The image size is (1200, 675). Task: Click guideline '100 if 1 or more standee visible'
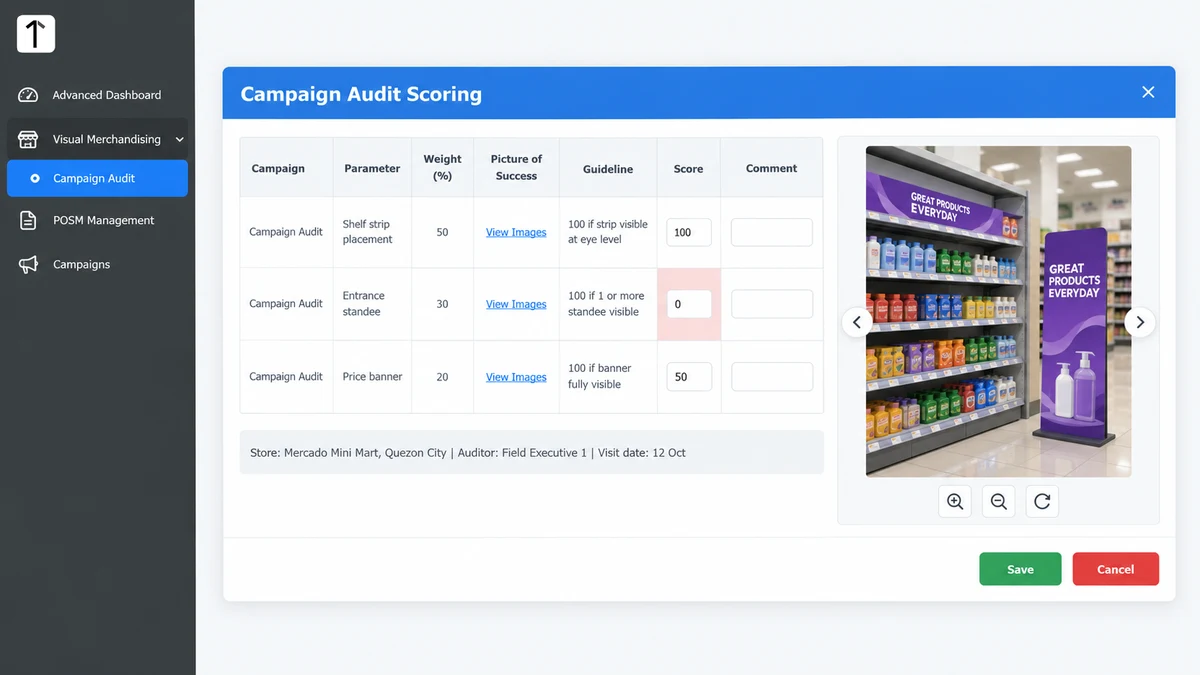[606, 304]
